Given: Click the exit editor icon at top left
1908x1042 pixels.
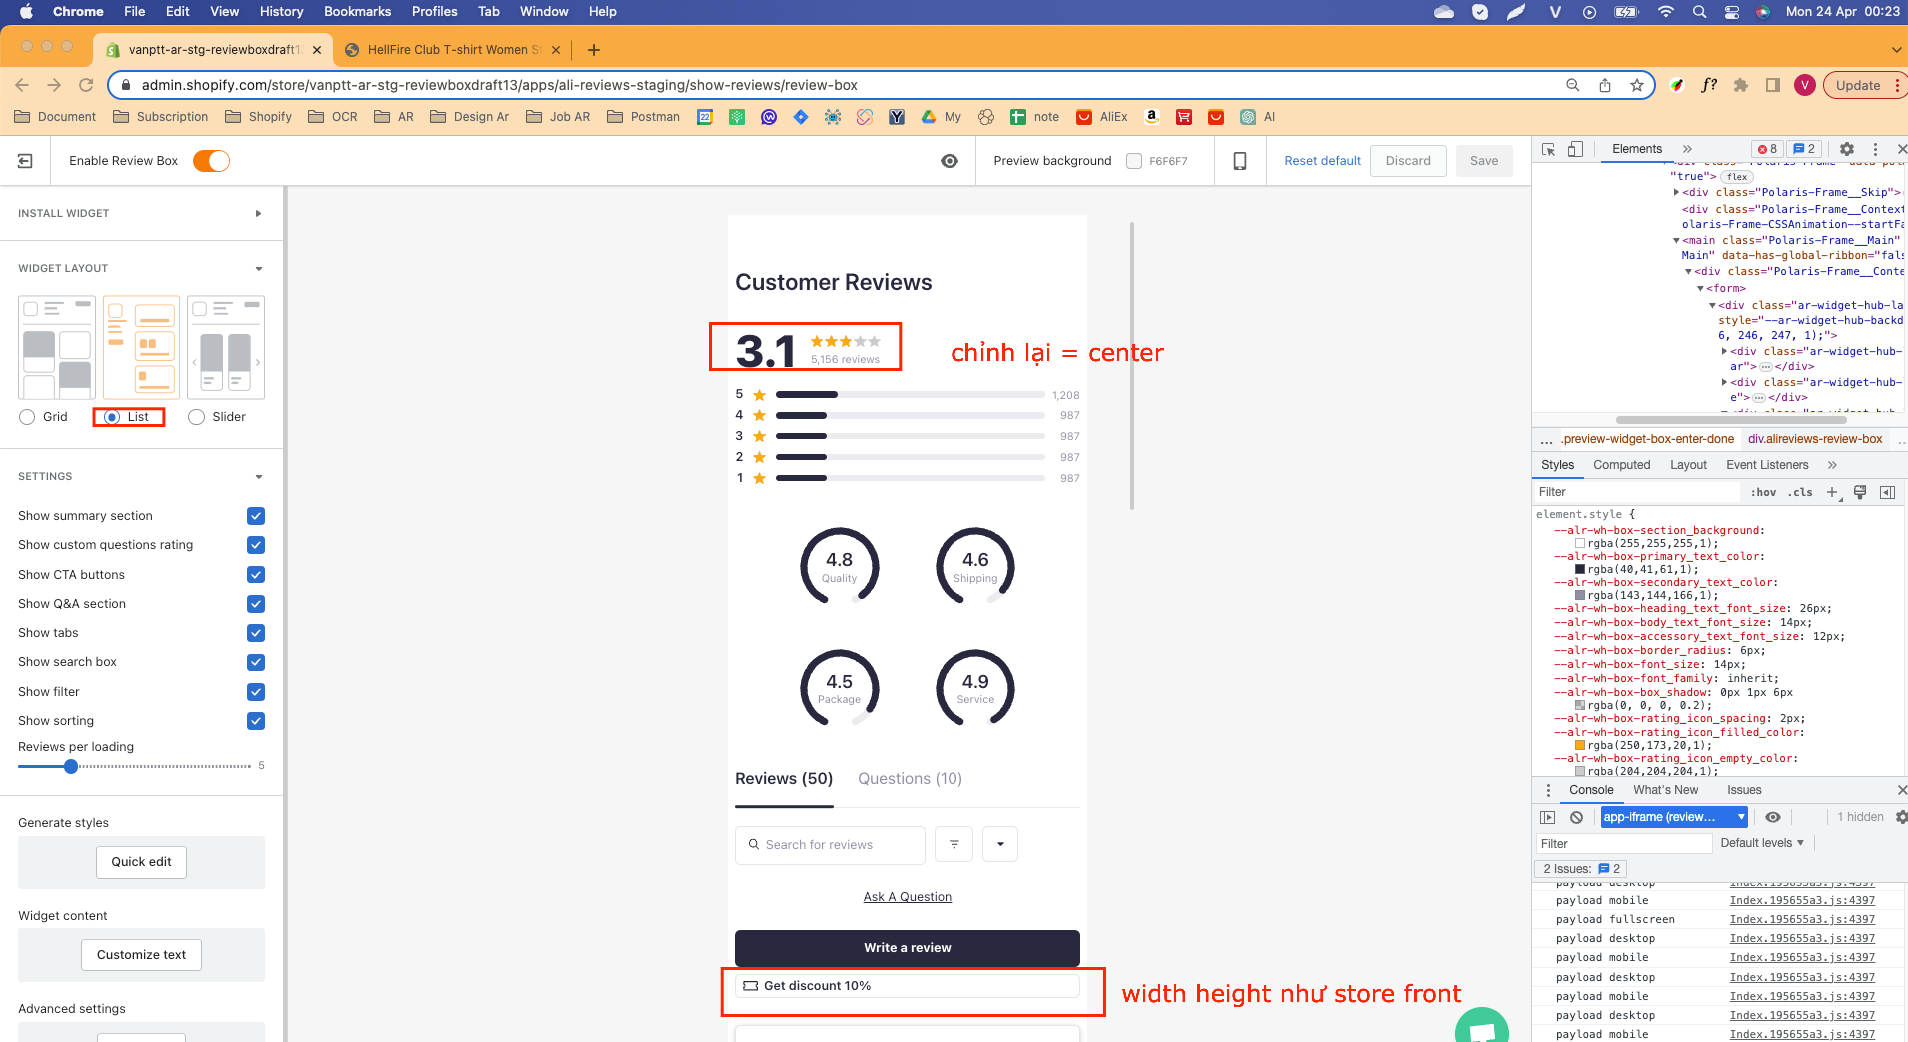Looking at the screenshot, I should 25,161.
